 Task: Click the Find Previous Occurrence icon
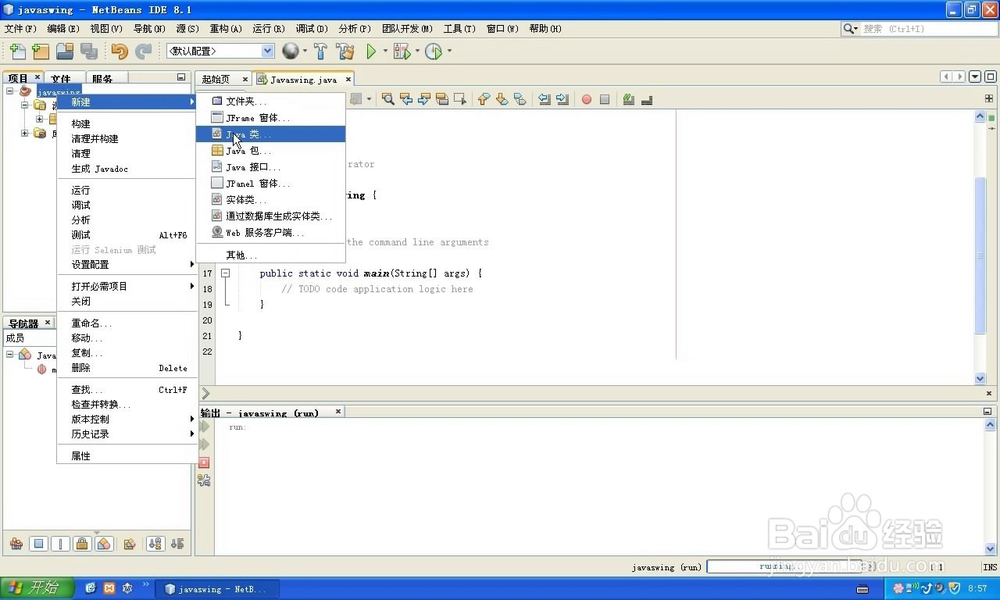406,99
